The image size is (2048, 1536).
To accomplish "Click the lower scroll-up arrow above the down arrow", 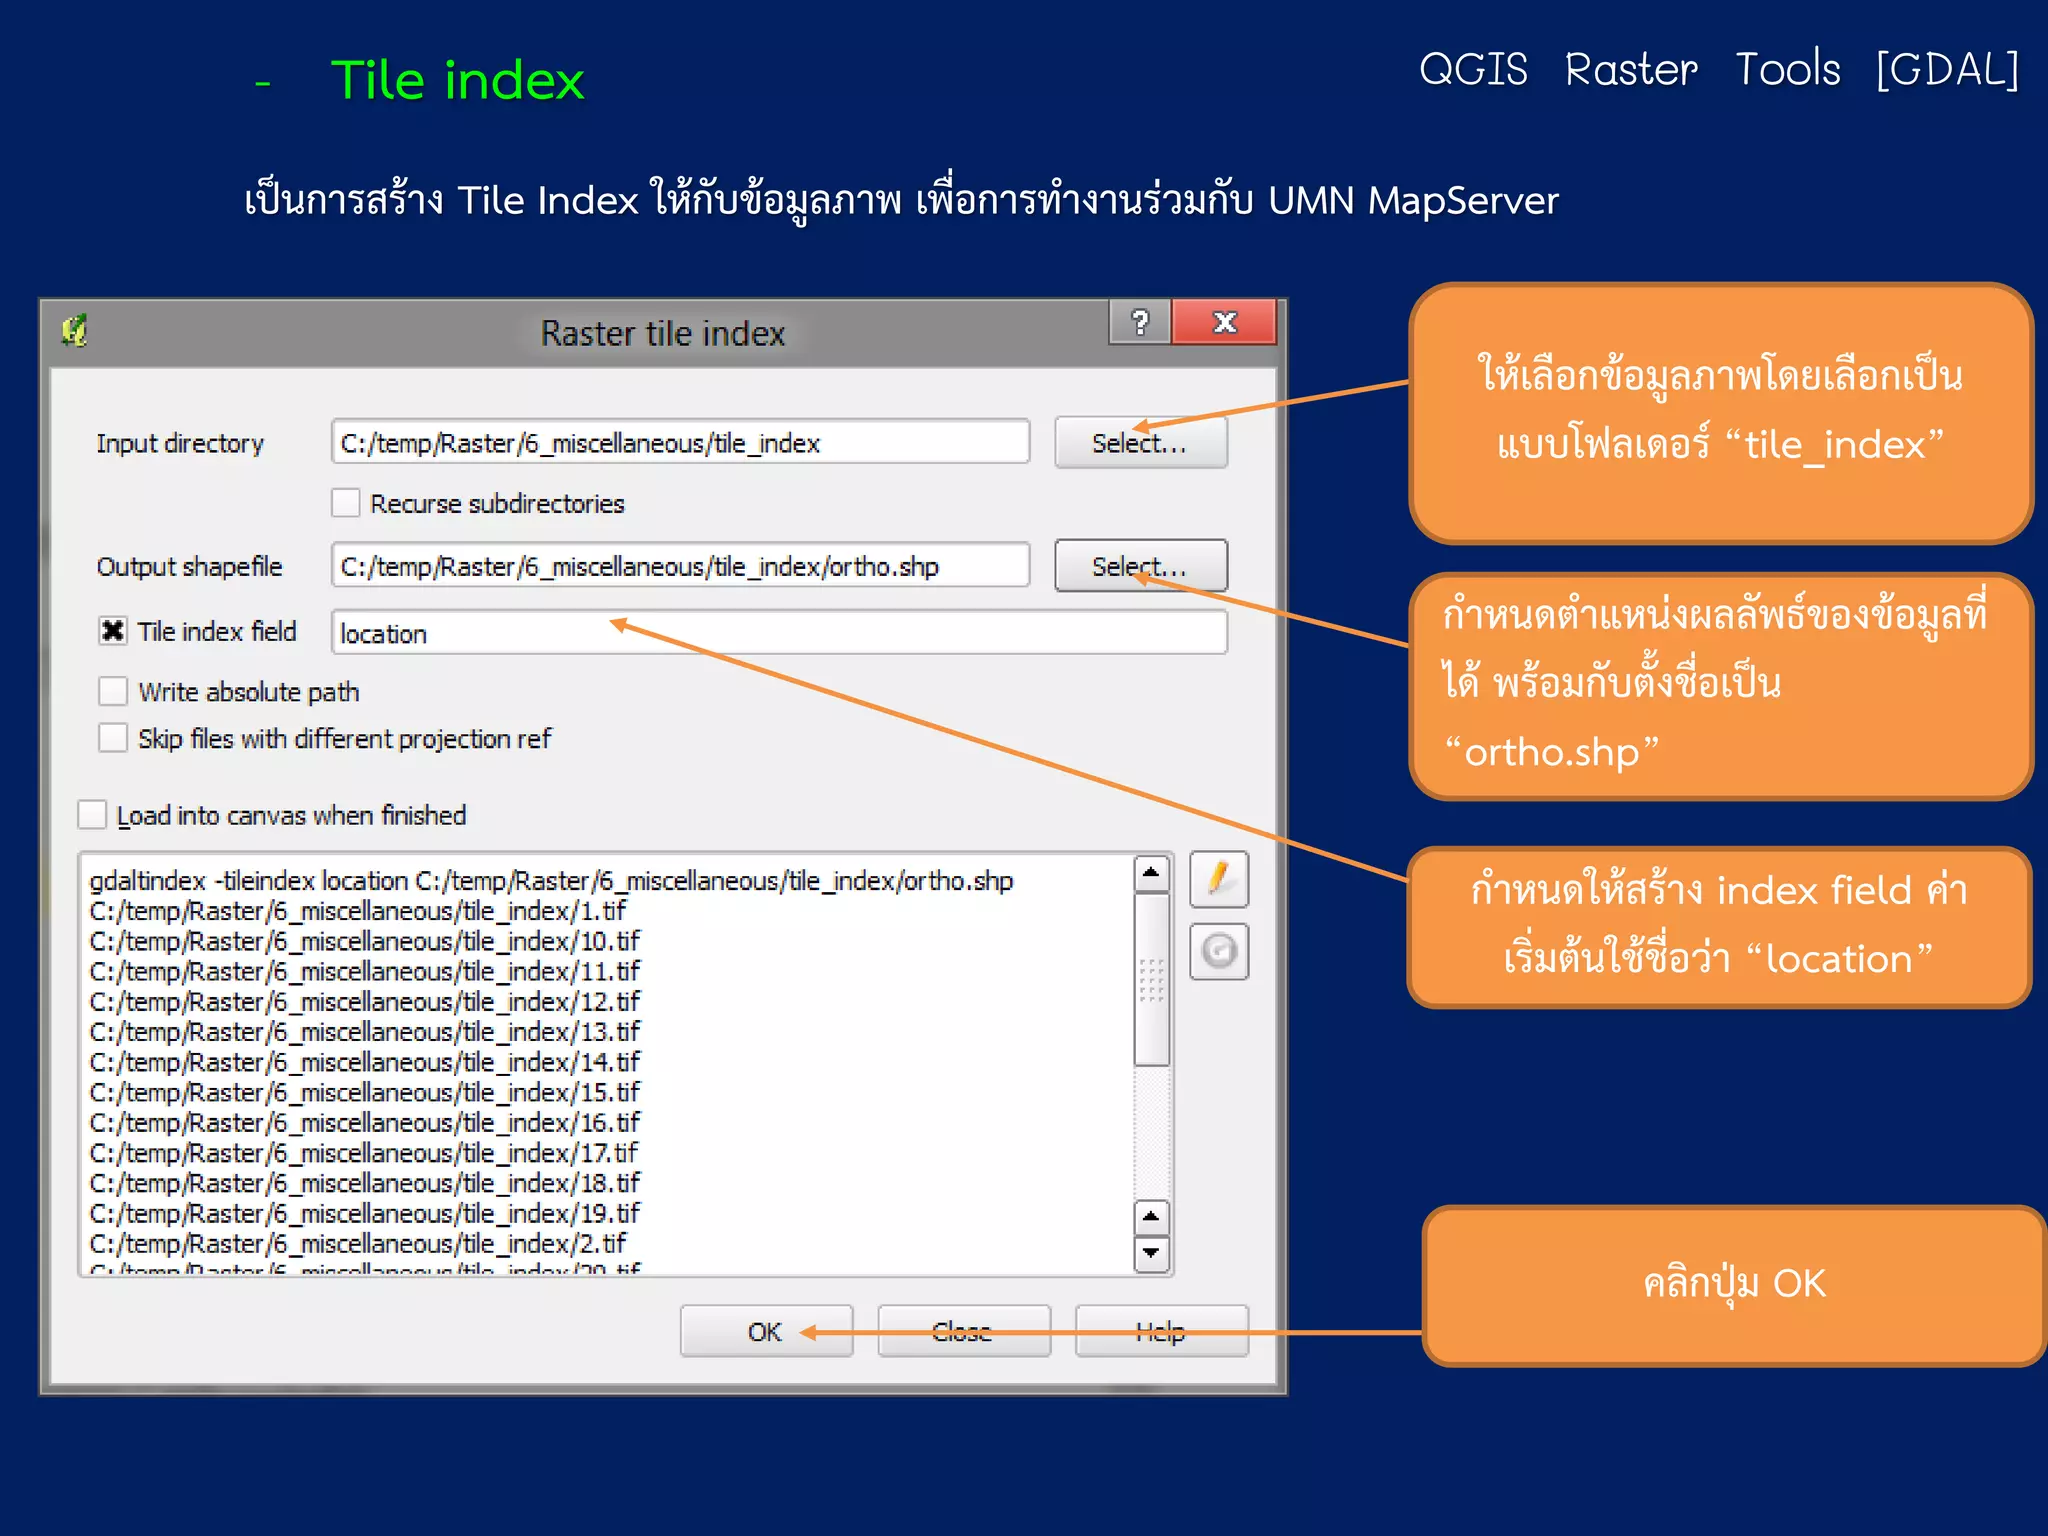I will tap(1152, 1217).
